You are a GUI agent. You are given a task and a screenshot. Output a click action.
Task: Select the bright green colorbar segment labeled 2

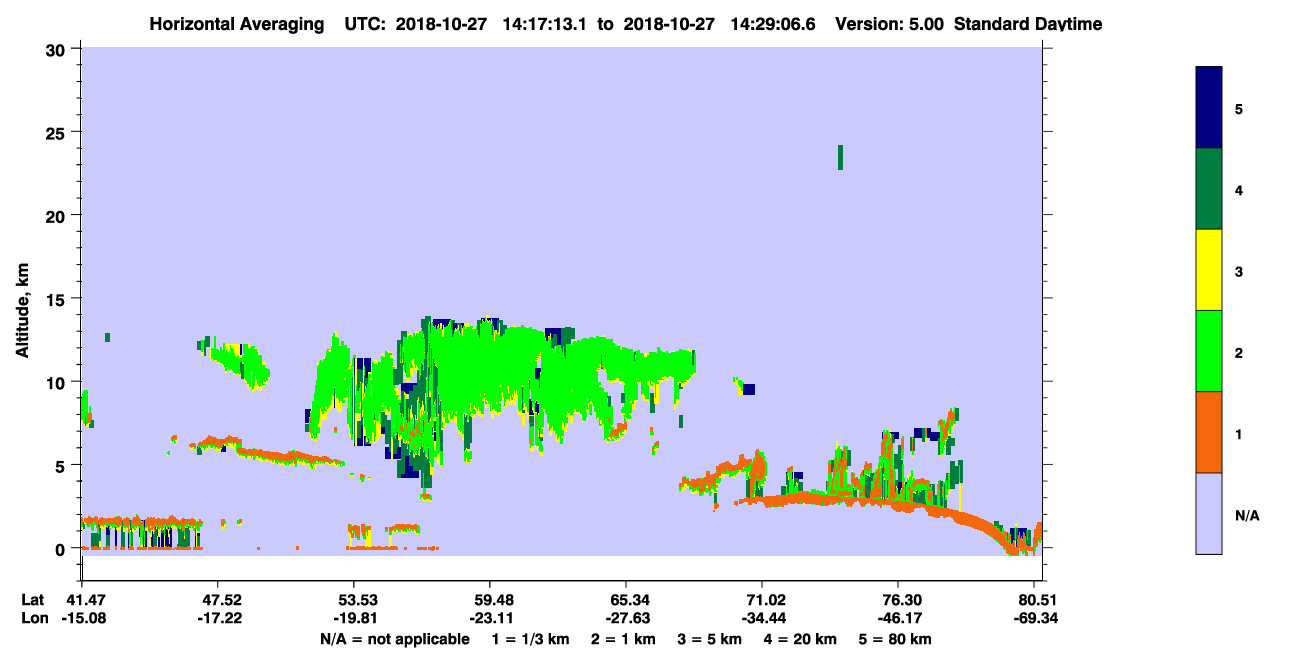click(x=1209, y=351)
